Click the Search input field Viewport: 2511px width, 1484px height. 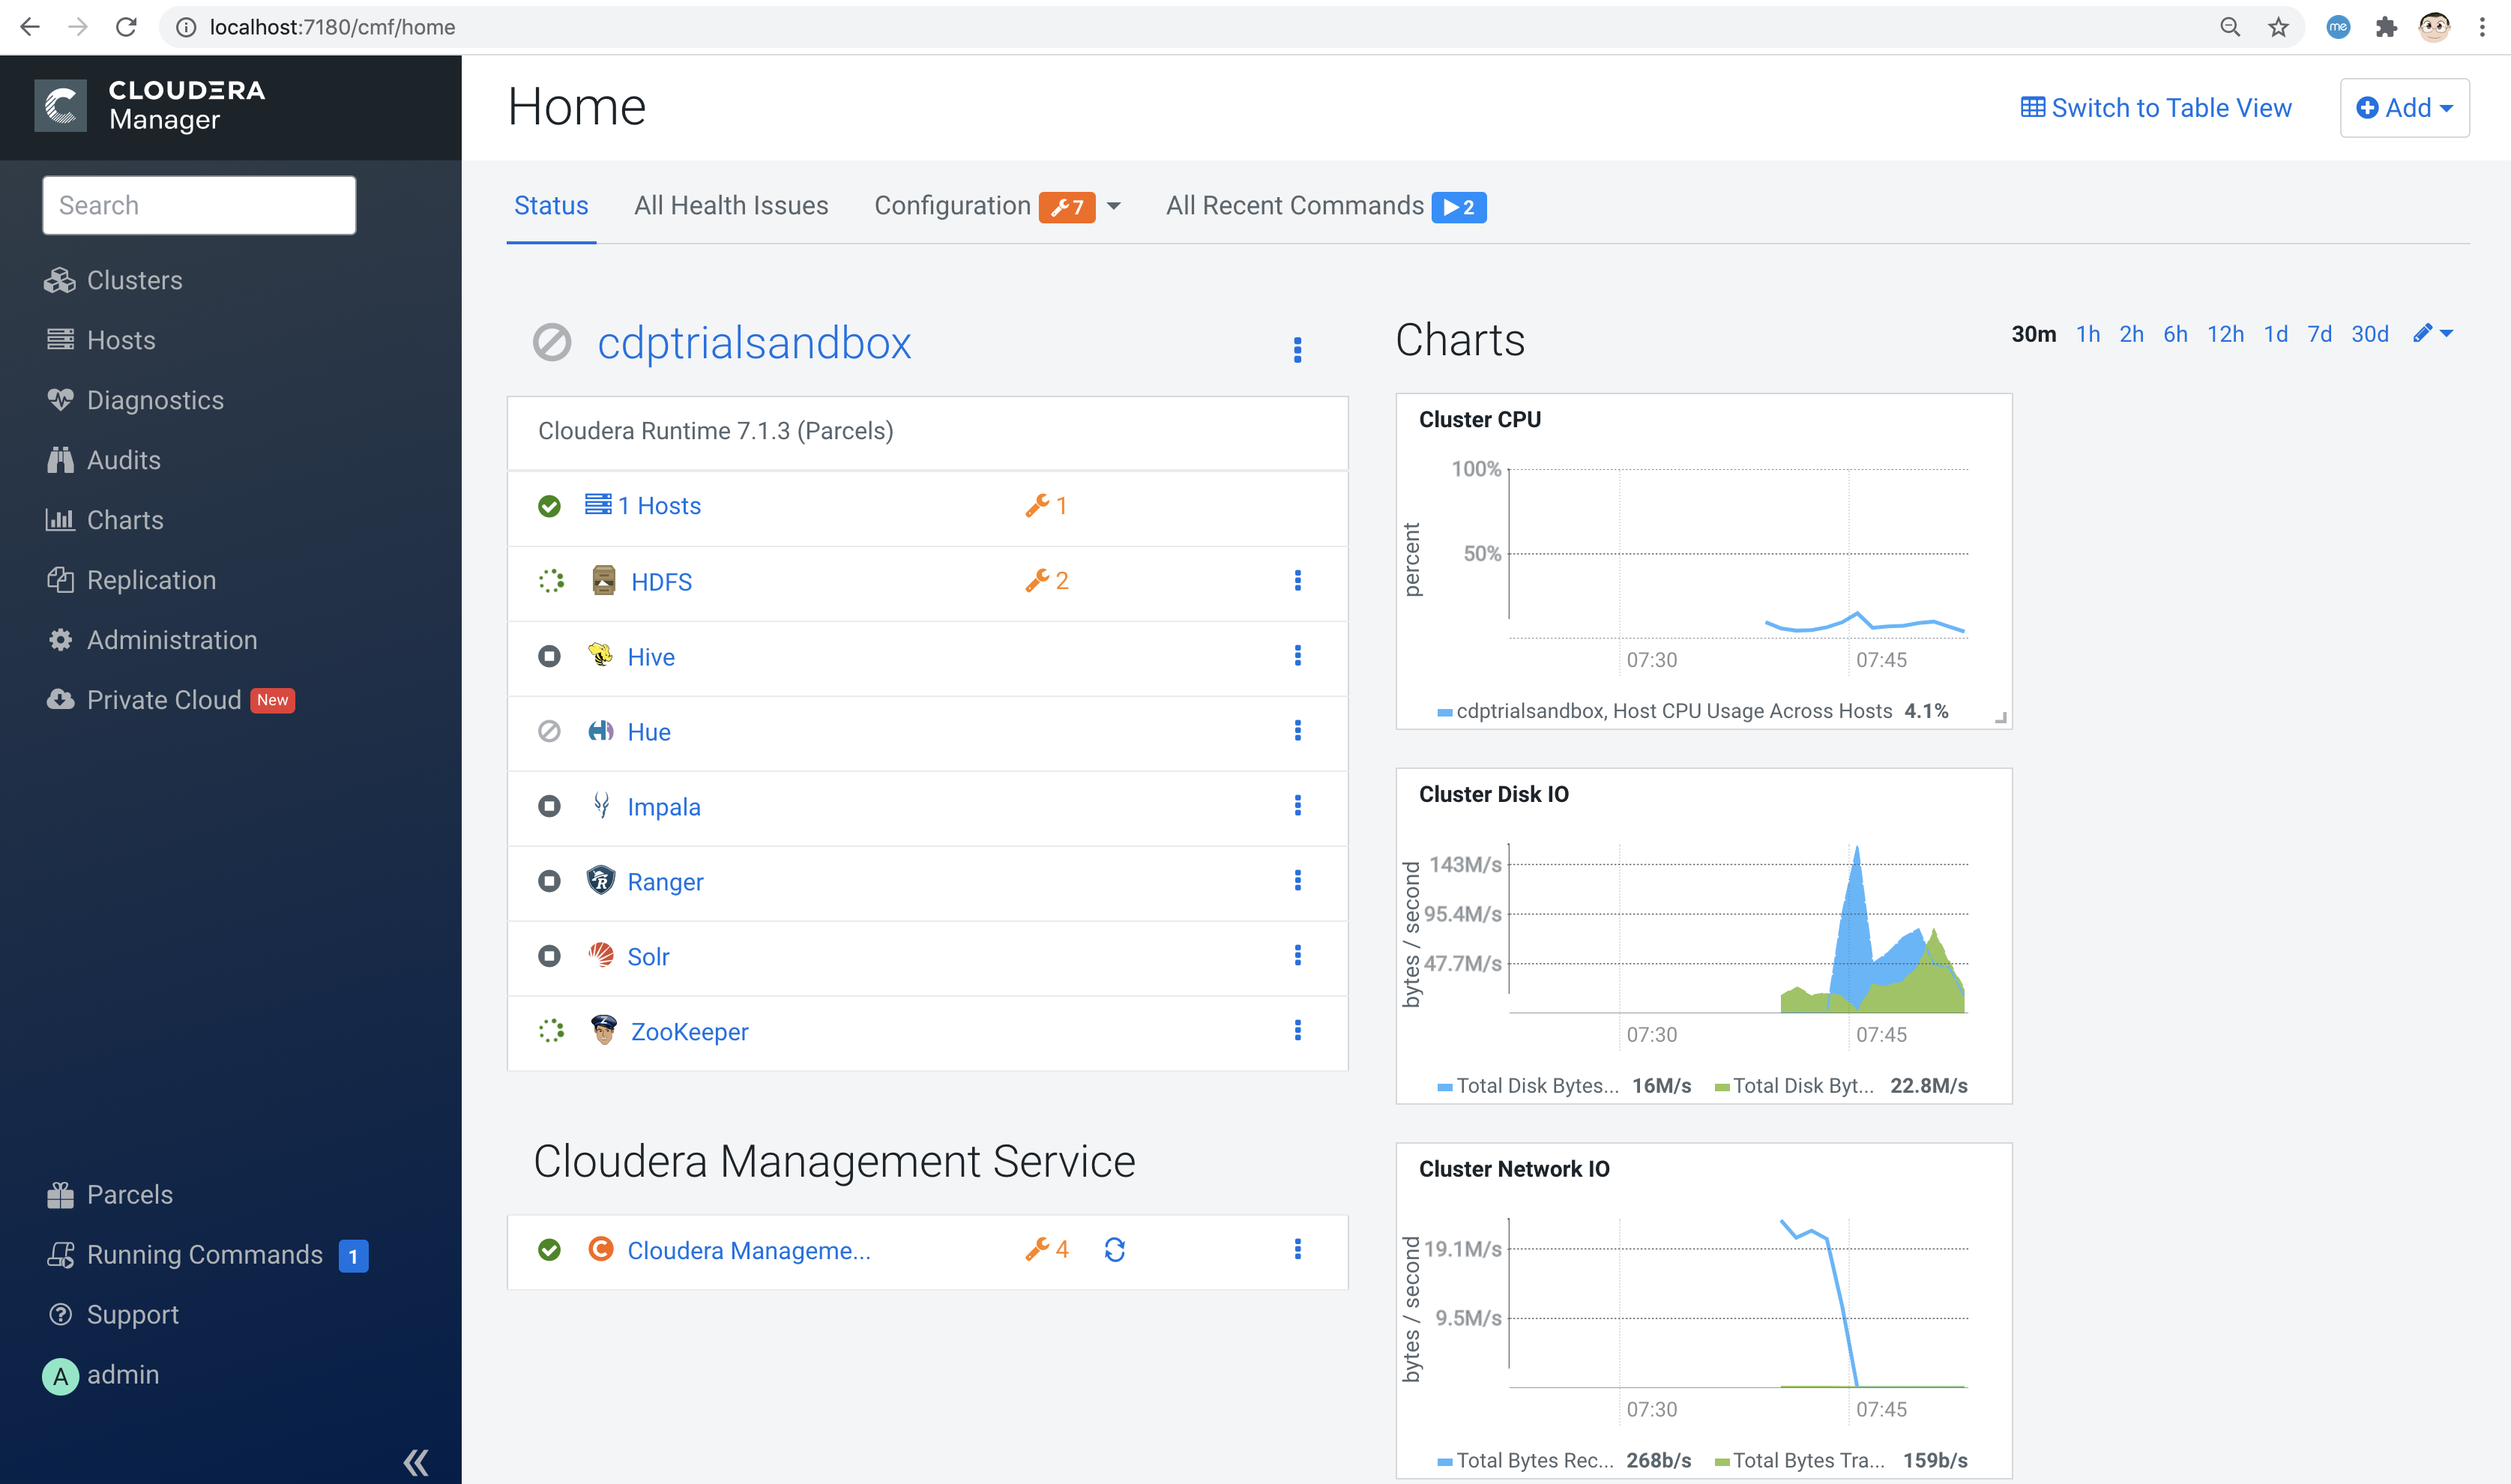coord(199,205)
